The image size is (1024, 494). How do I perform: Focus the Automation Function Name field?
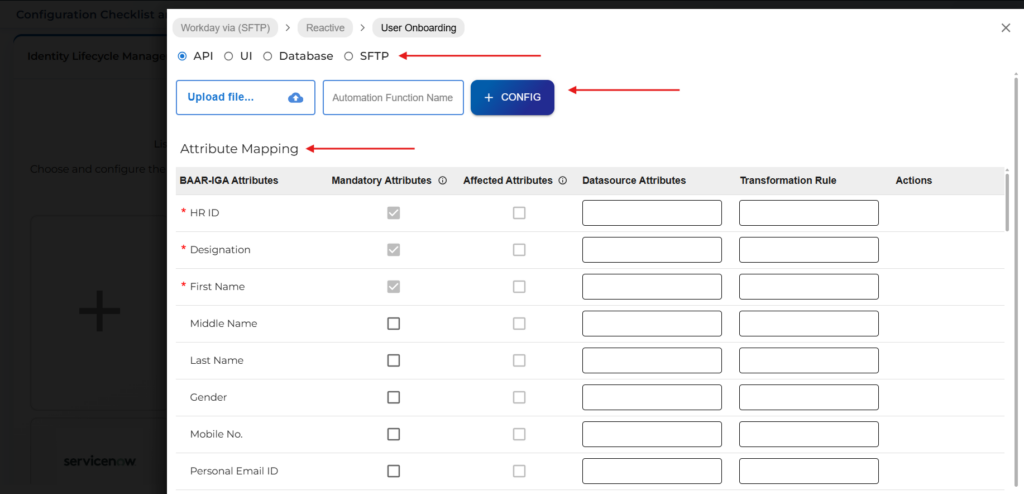[393, 97]
